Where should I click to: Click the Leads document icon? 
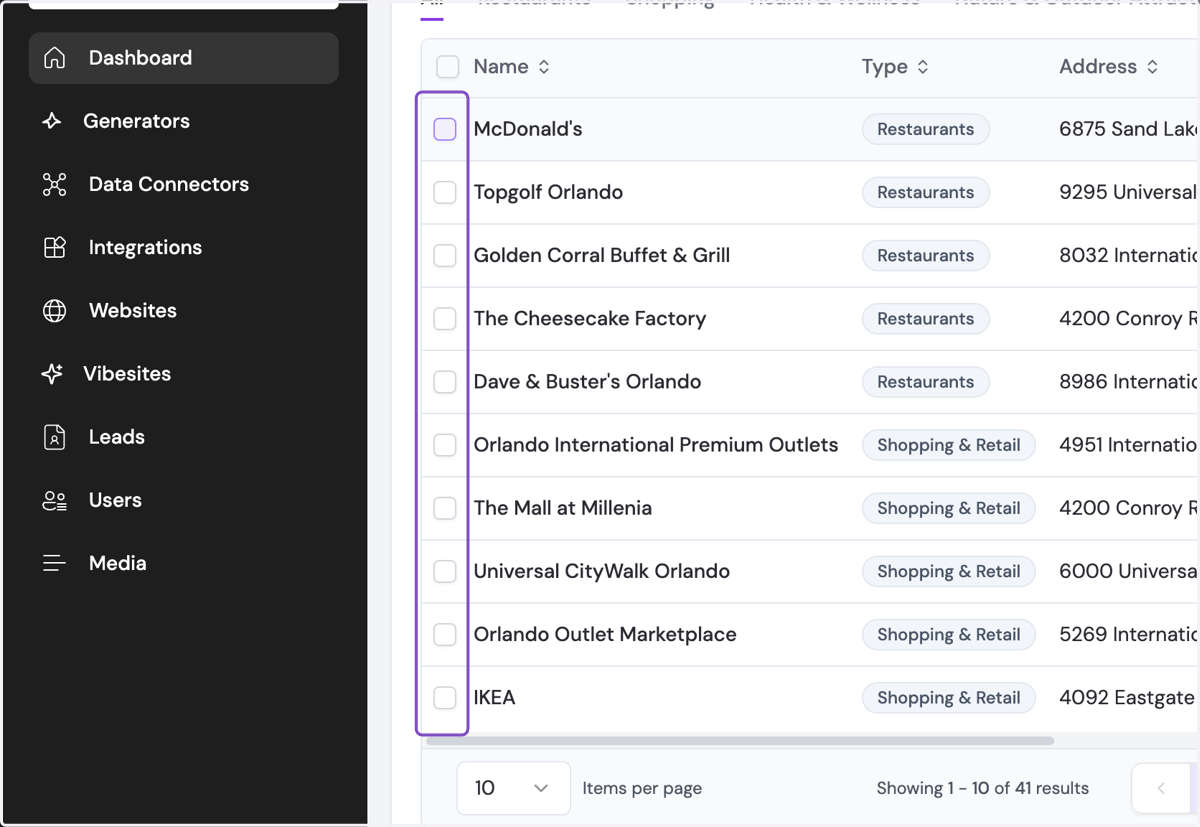(x=55, y=437)
